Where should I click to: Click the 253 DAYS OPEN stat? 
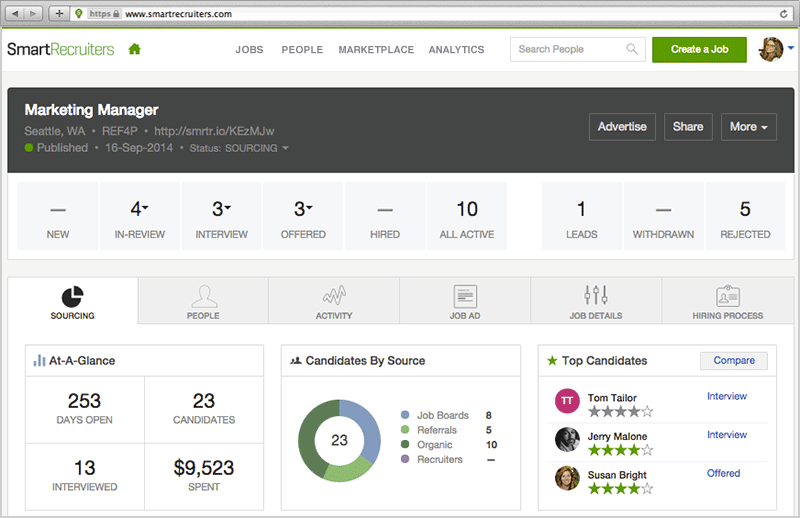point(85,409)
